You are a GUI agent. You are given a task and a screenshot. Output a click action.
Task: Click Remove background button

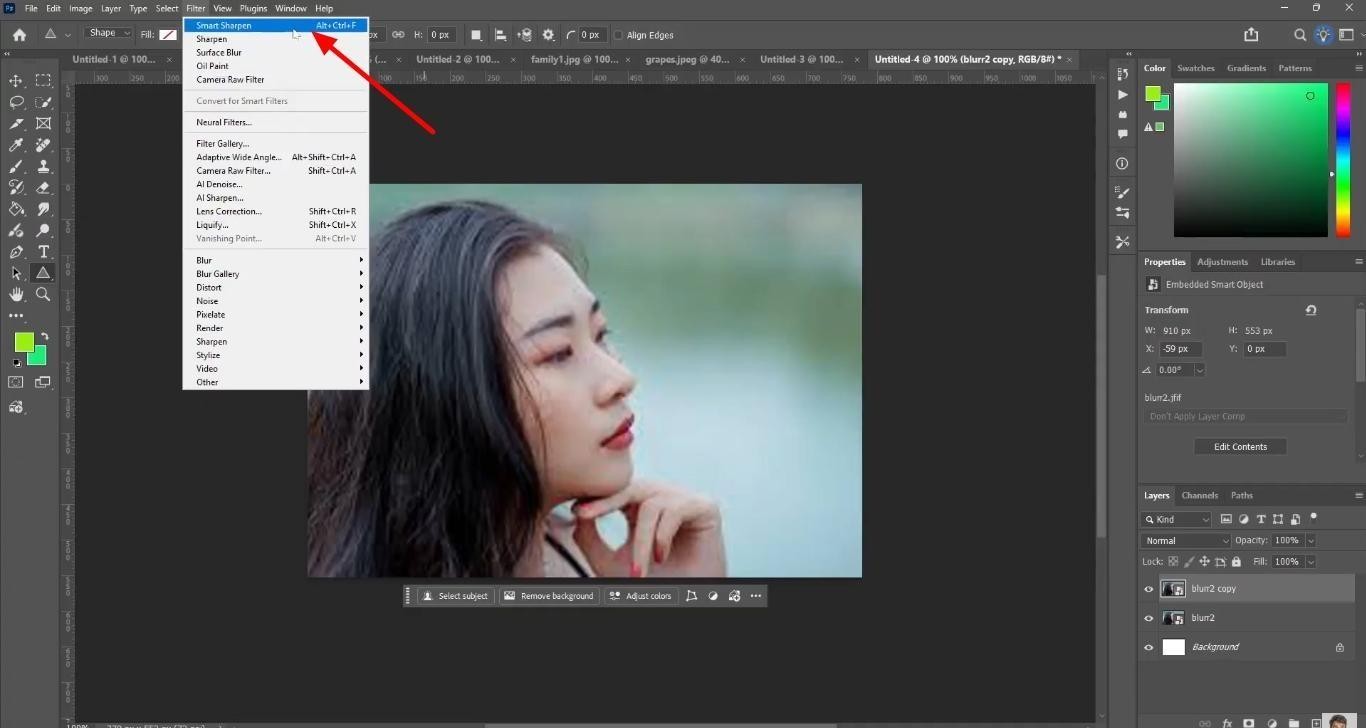(x=548, y=596)
